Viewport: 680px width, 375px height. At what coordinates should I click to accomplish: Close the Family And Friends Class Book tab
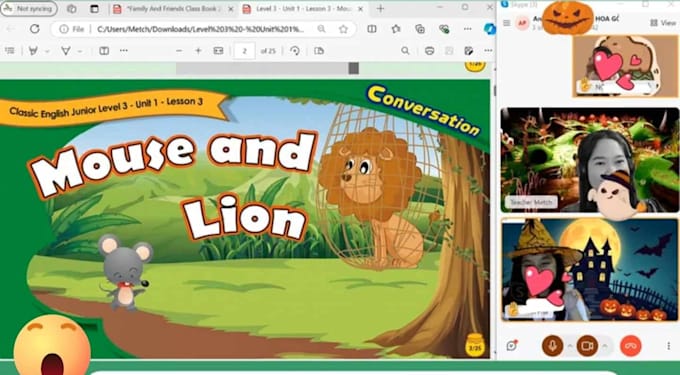tap(230, 9)
